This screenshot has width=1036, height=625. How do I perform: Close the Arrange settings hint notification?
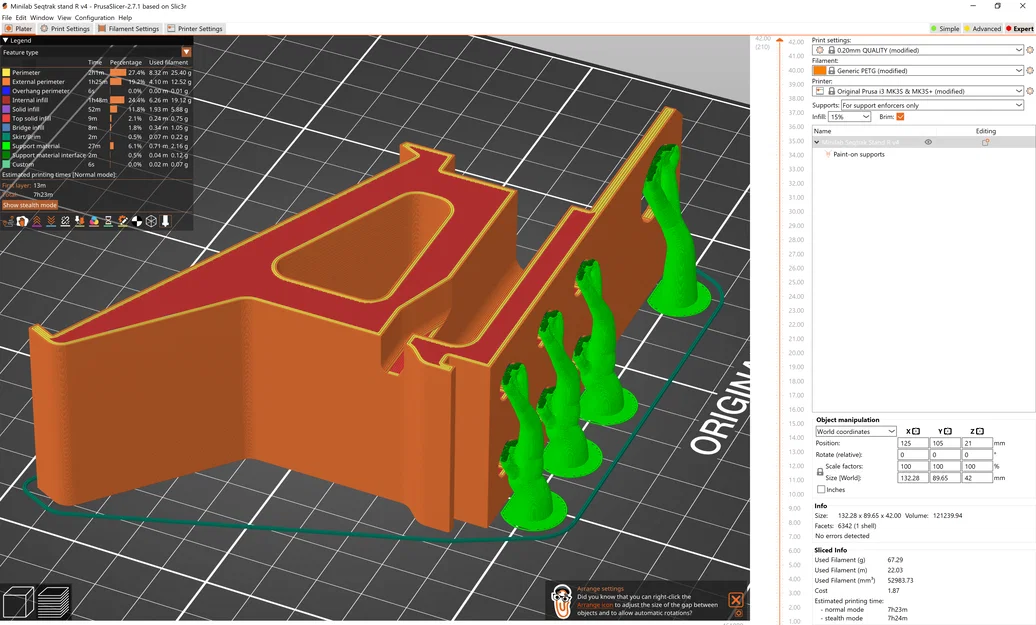point(735,600)
